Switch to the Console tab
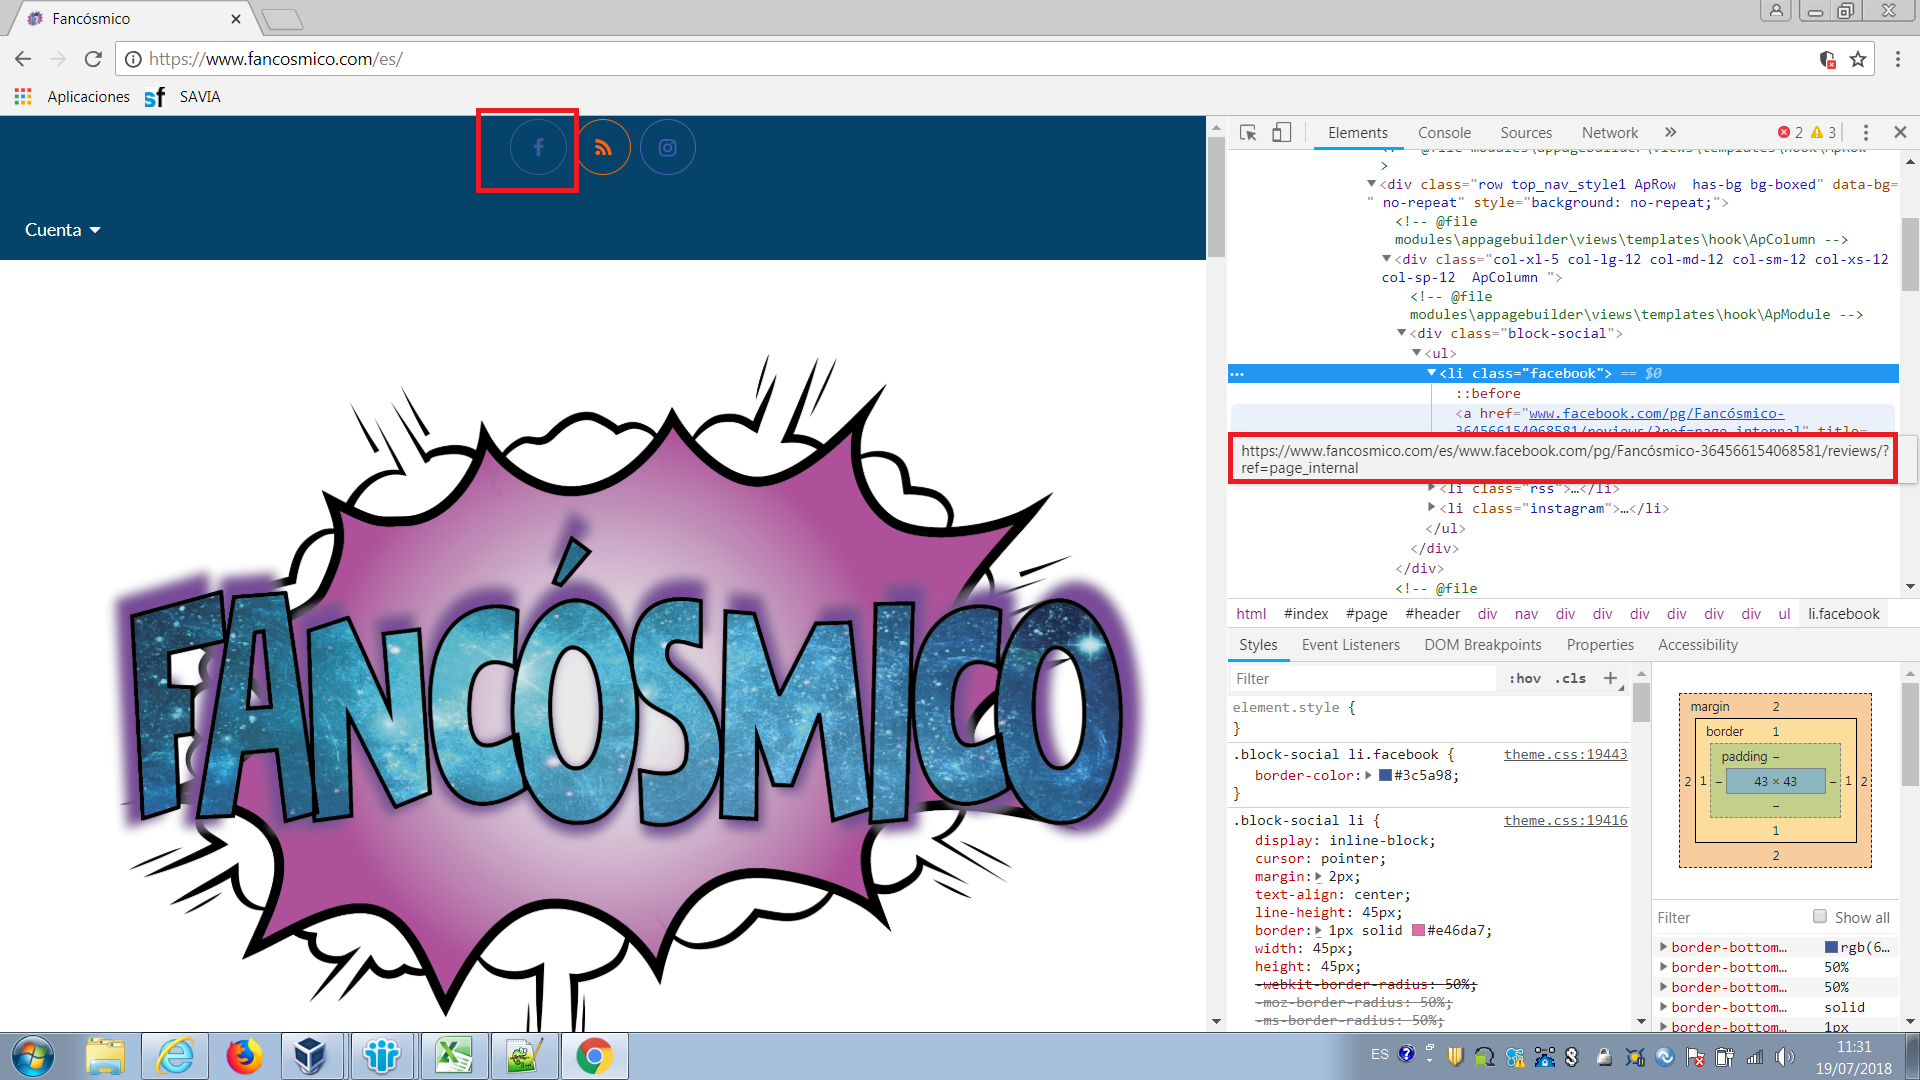1920x1080 pixels. click(x=1444, y=133)
